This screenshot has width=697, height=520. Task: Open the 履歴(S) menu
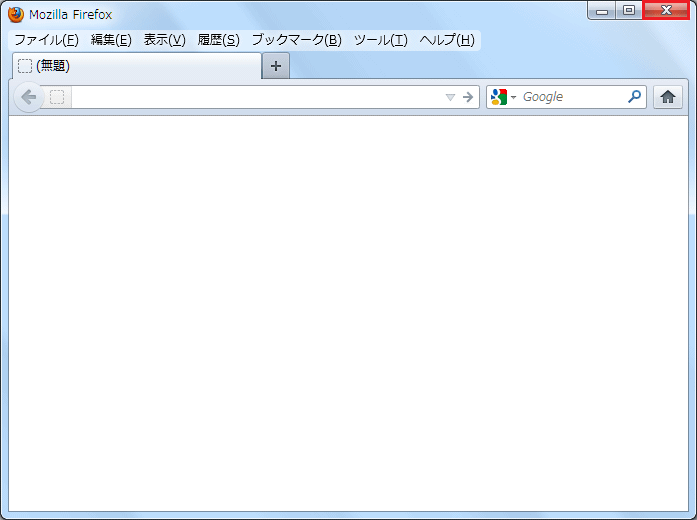[x=218, y=40]
